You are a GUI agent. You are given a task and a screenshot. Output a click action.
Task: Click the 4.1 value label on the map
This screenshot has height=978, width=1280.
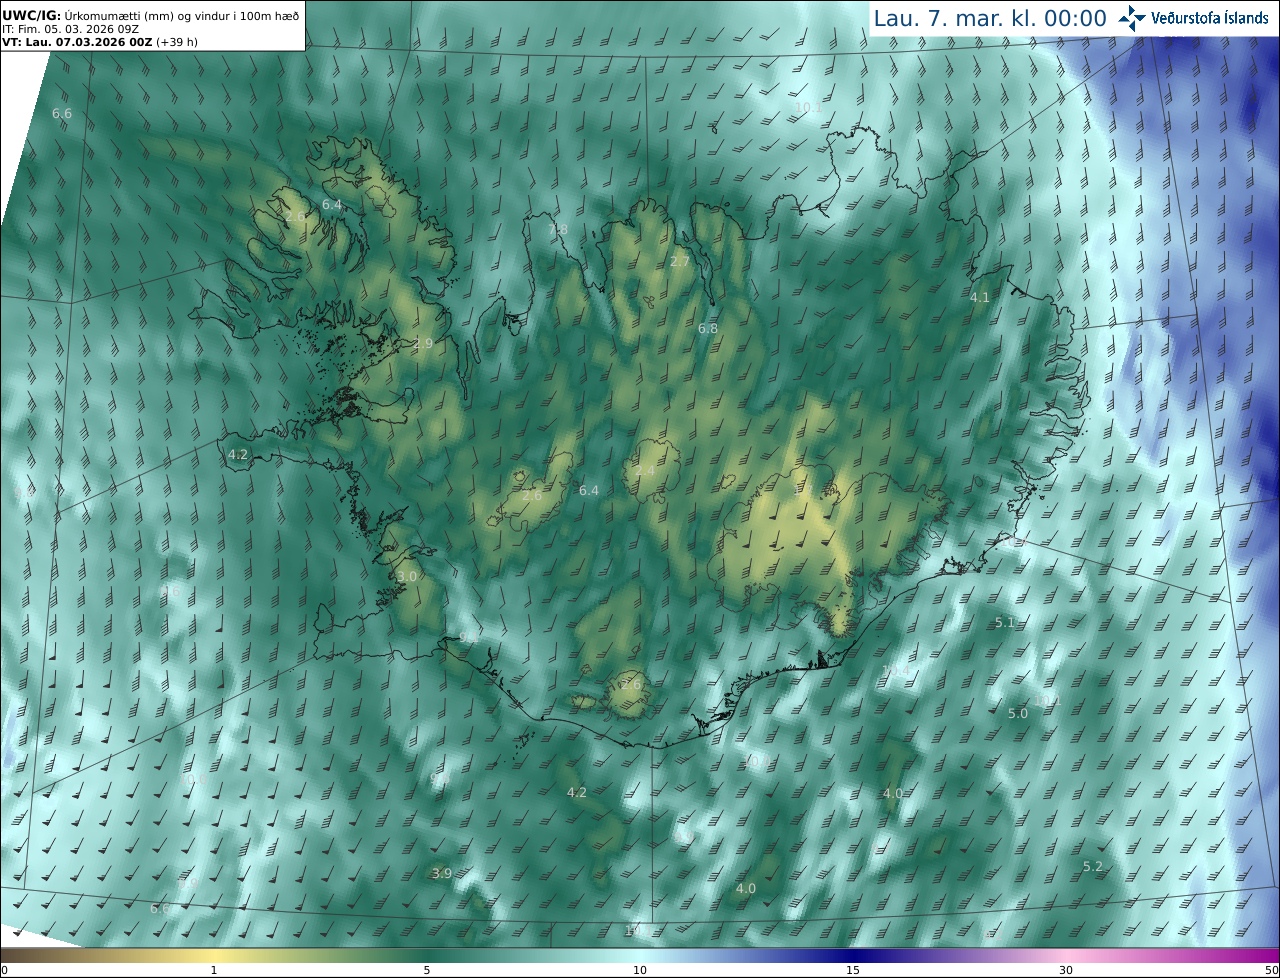[x=980, y=298]
